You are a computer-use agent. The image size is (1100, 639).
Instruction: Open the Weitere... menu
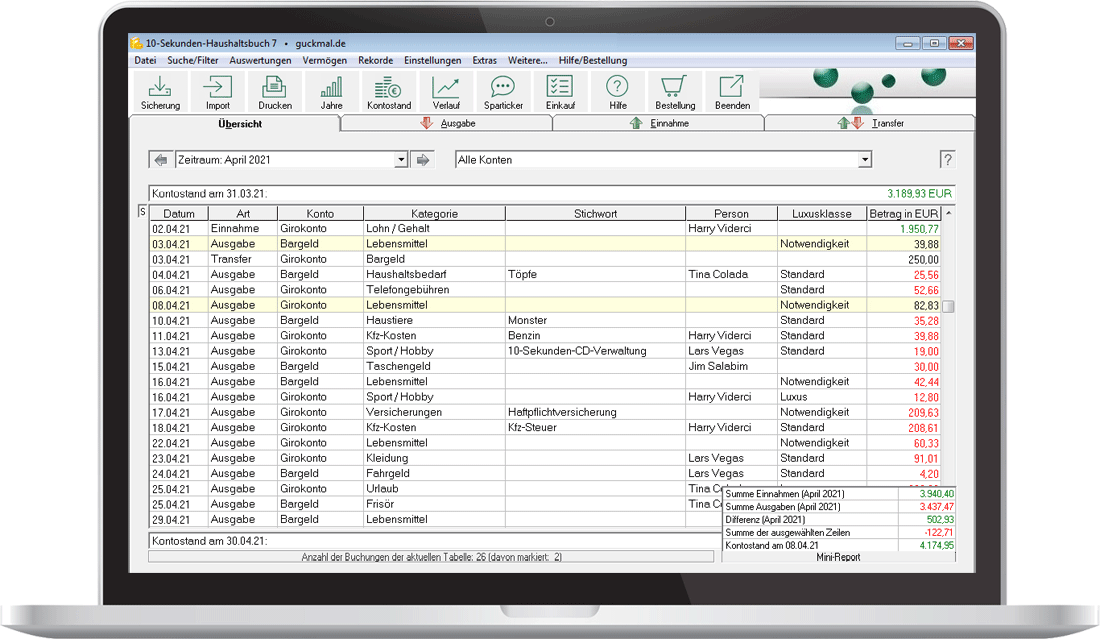tap(528, 60)
